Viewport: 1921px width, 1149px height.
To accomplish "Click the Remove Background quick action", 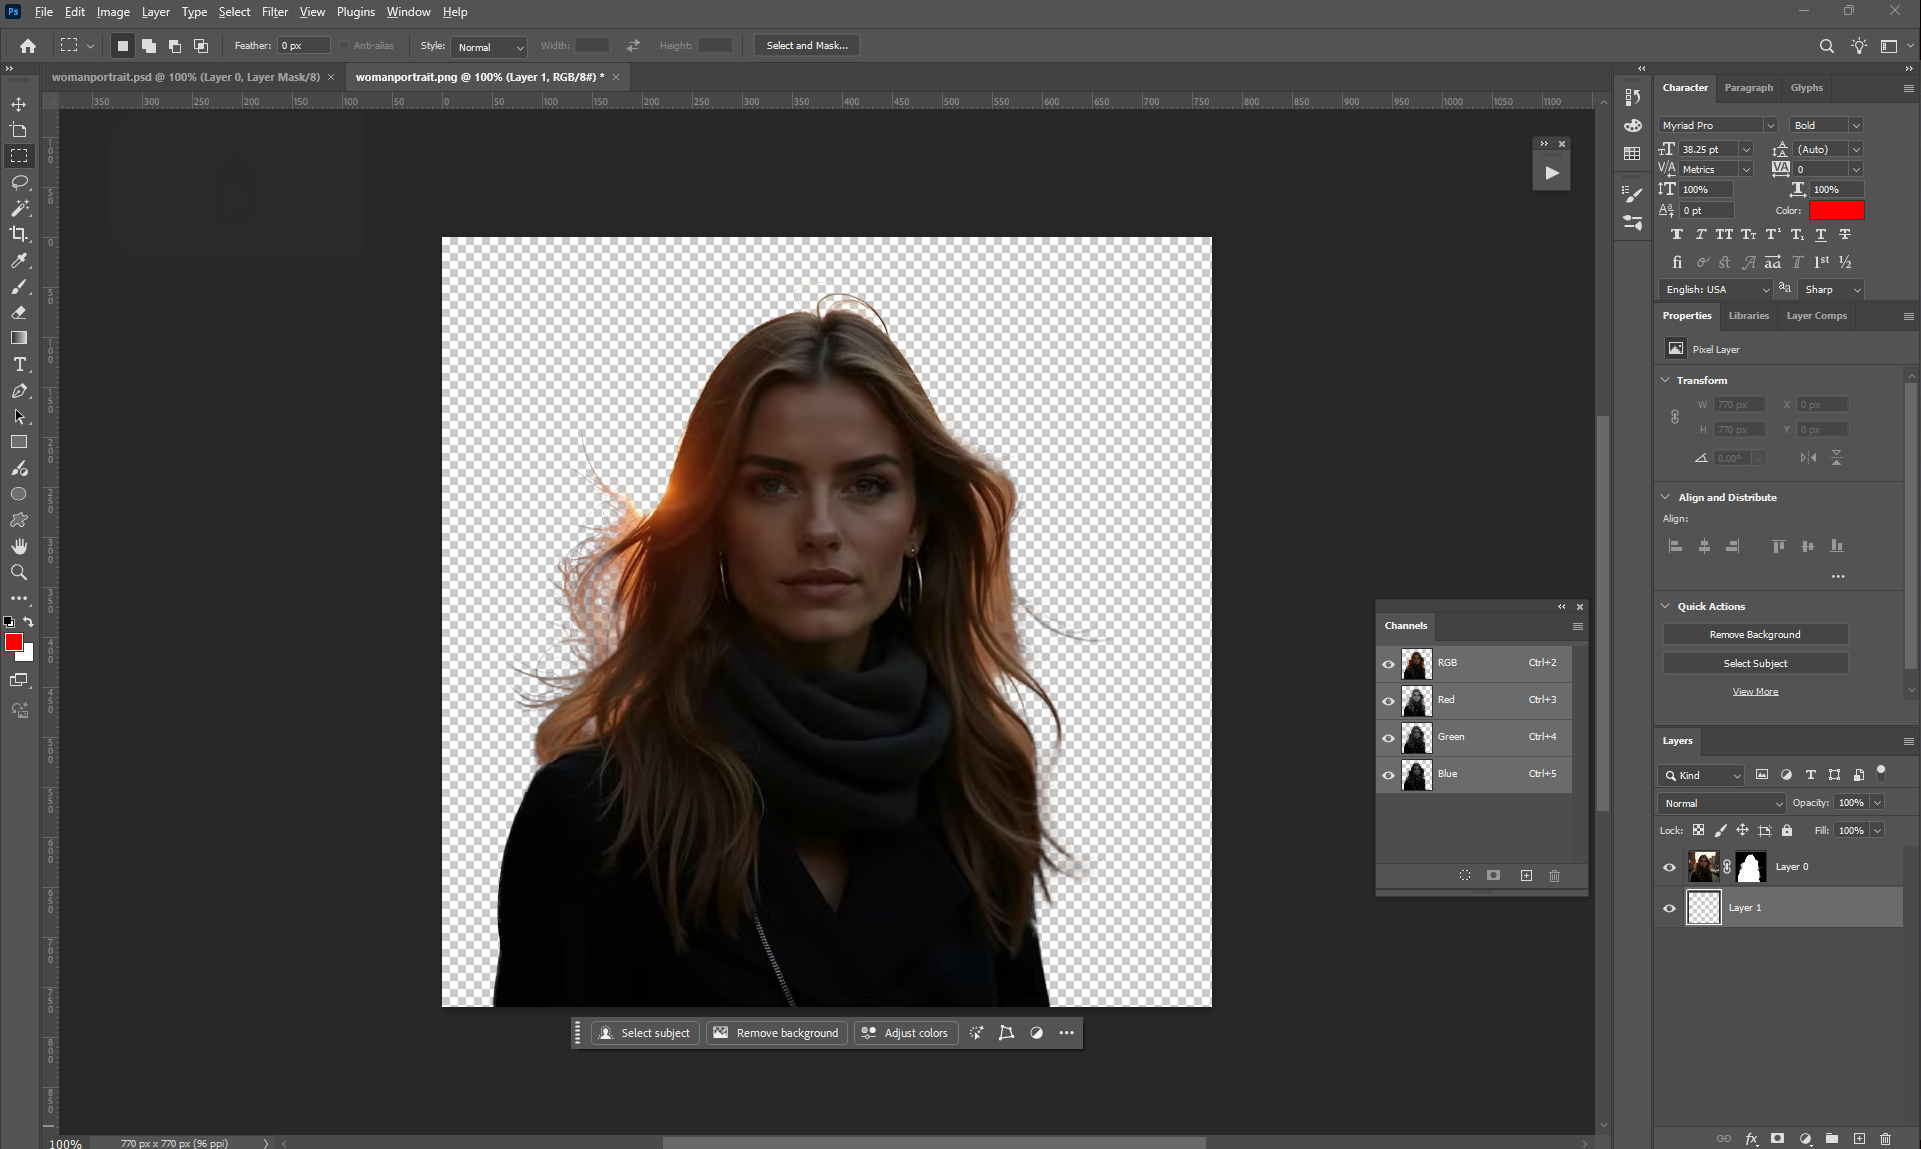I will click(1754, 635).
